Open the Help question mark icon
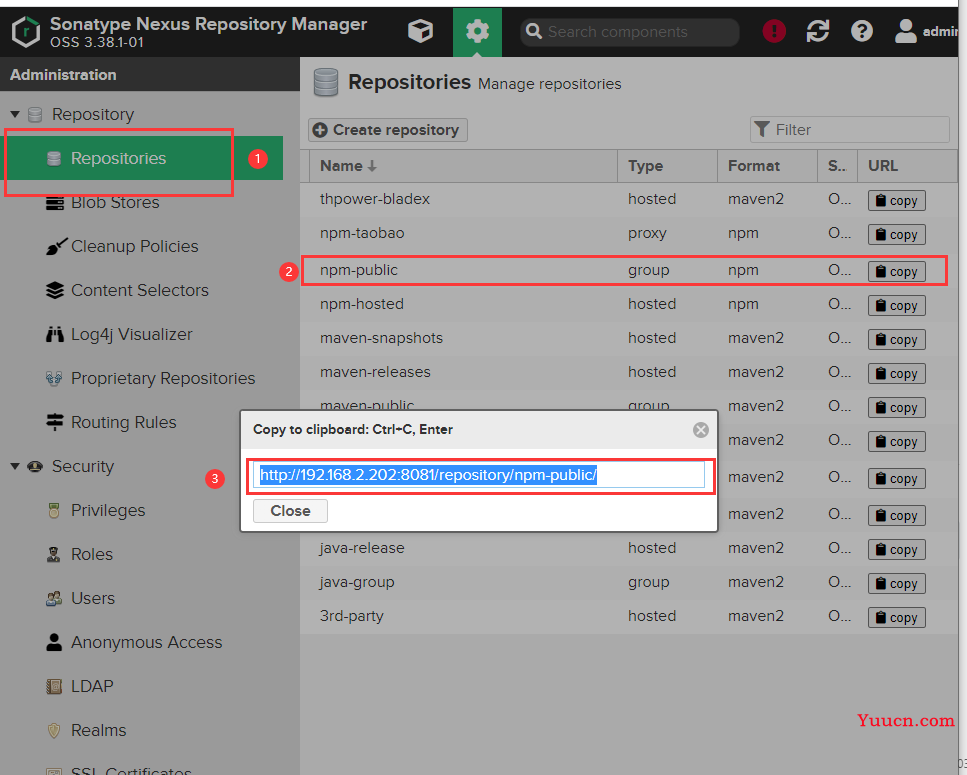Image resolution: width=967 pixels, height=775 pixels. (862, 31)
